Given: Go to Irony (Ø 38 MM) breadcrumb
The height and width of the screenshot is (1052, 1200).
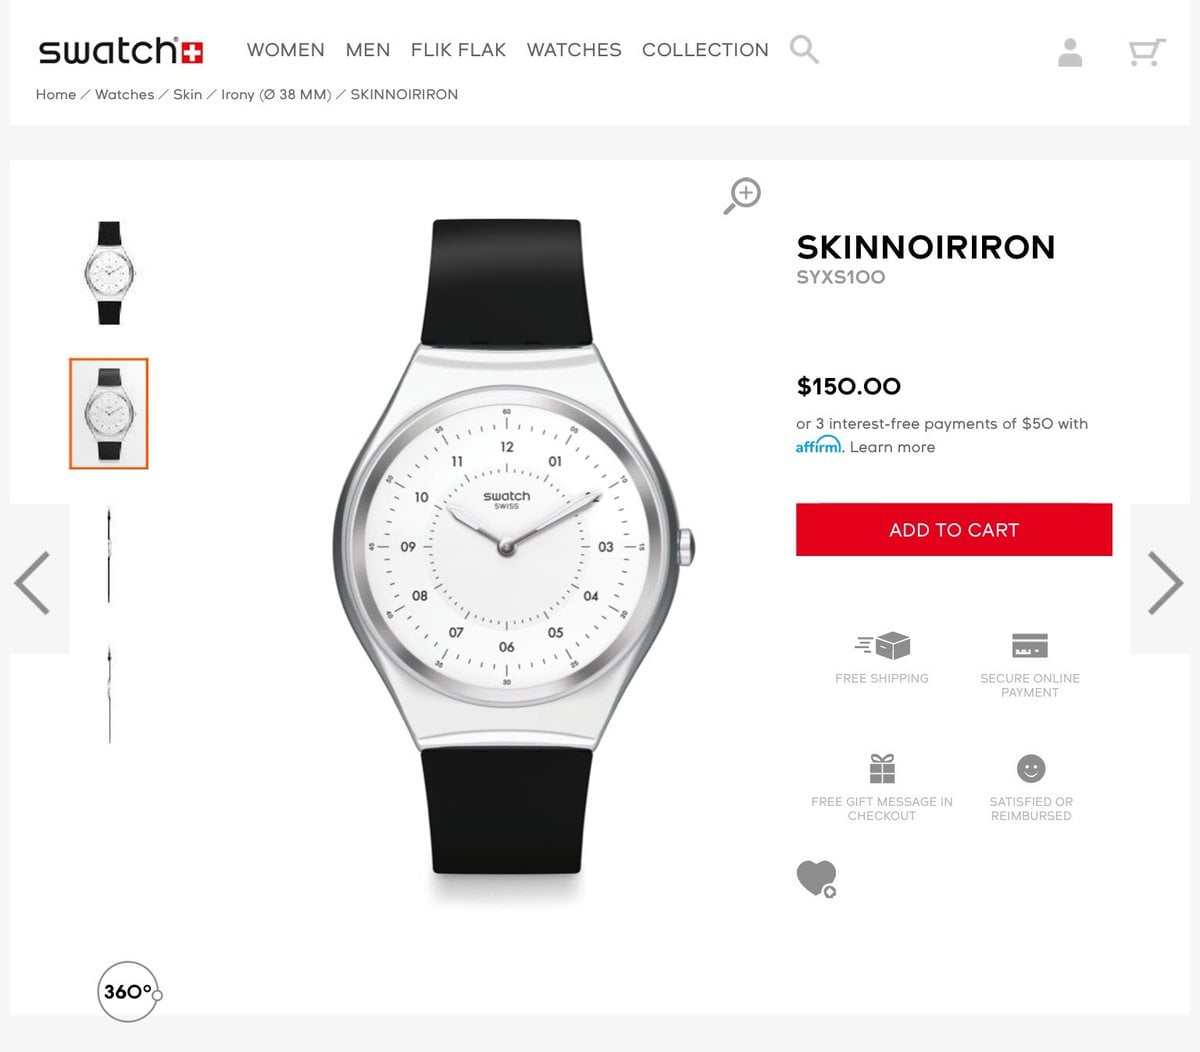Looking at the screenshot, I should (276, 94).
